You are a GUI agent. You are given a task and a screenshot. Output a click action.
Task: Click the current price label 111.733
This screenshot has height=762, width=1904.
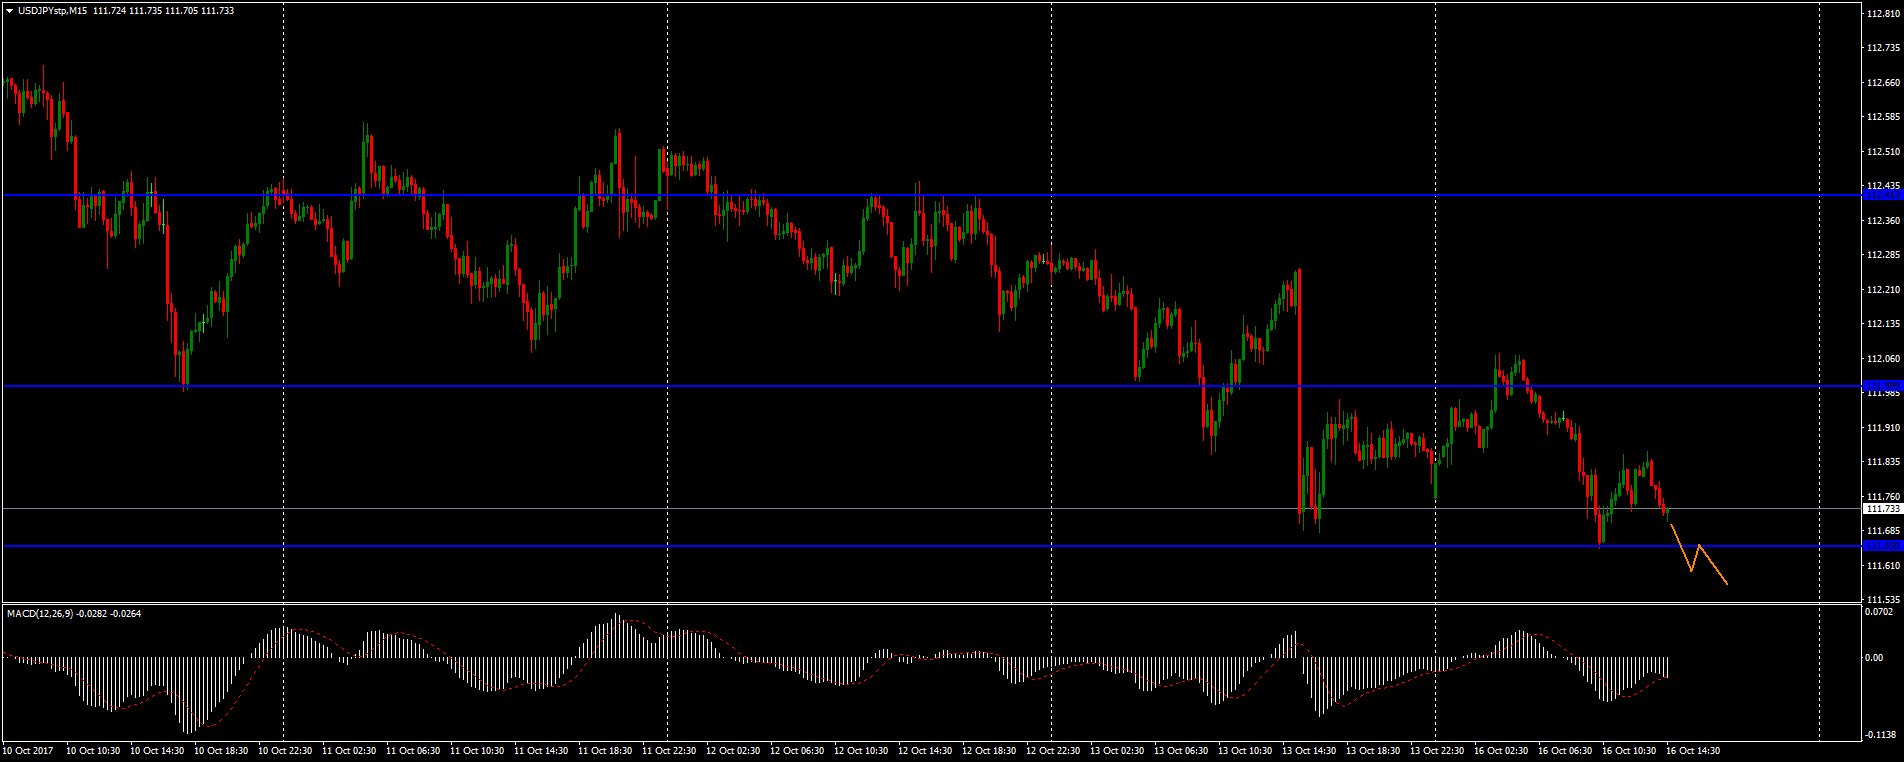tap(1881, 509)
